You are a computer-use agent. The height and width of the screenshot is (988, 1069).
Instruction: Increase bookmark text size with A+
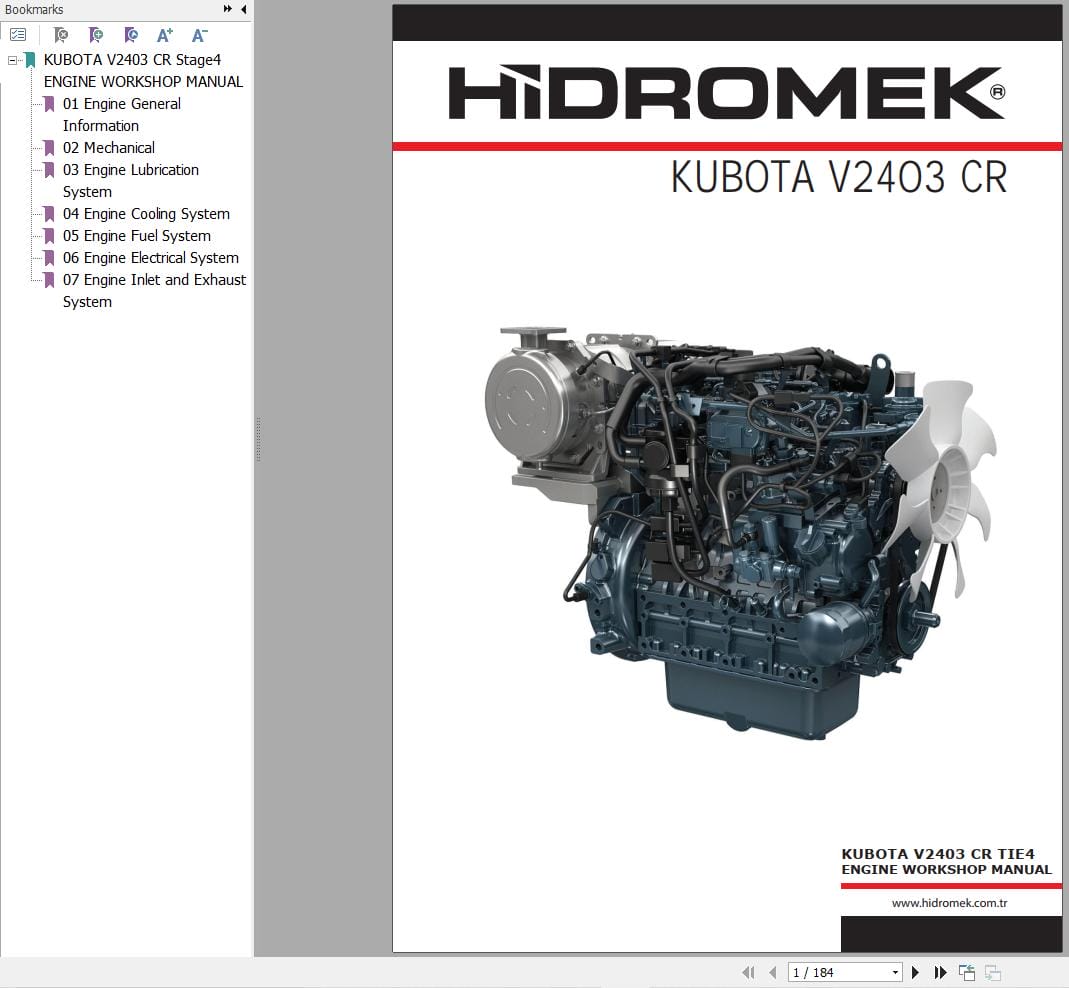pos(165,35)
